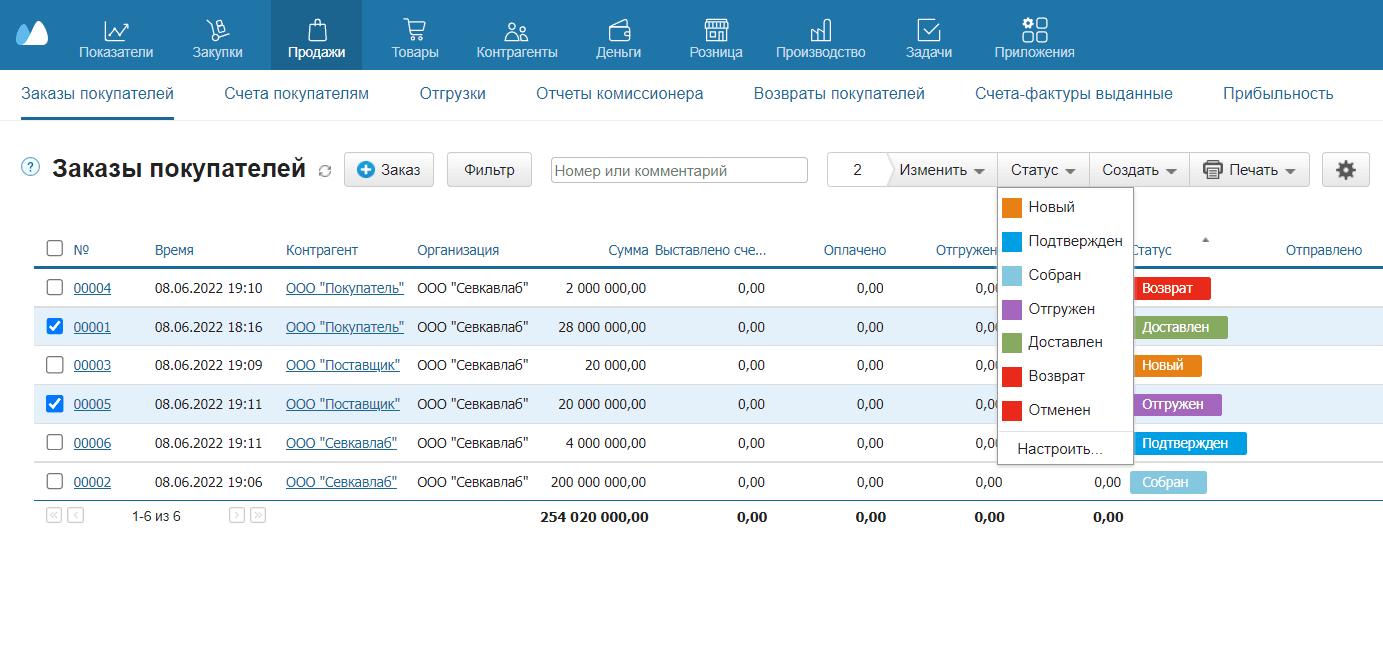
Task: Click the Номер или комментарий search field
Action: click(x=678, y=171)
